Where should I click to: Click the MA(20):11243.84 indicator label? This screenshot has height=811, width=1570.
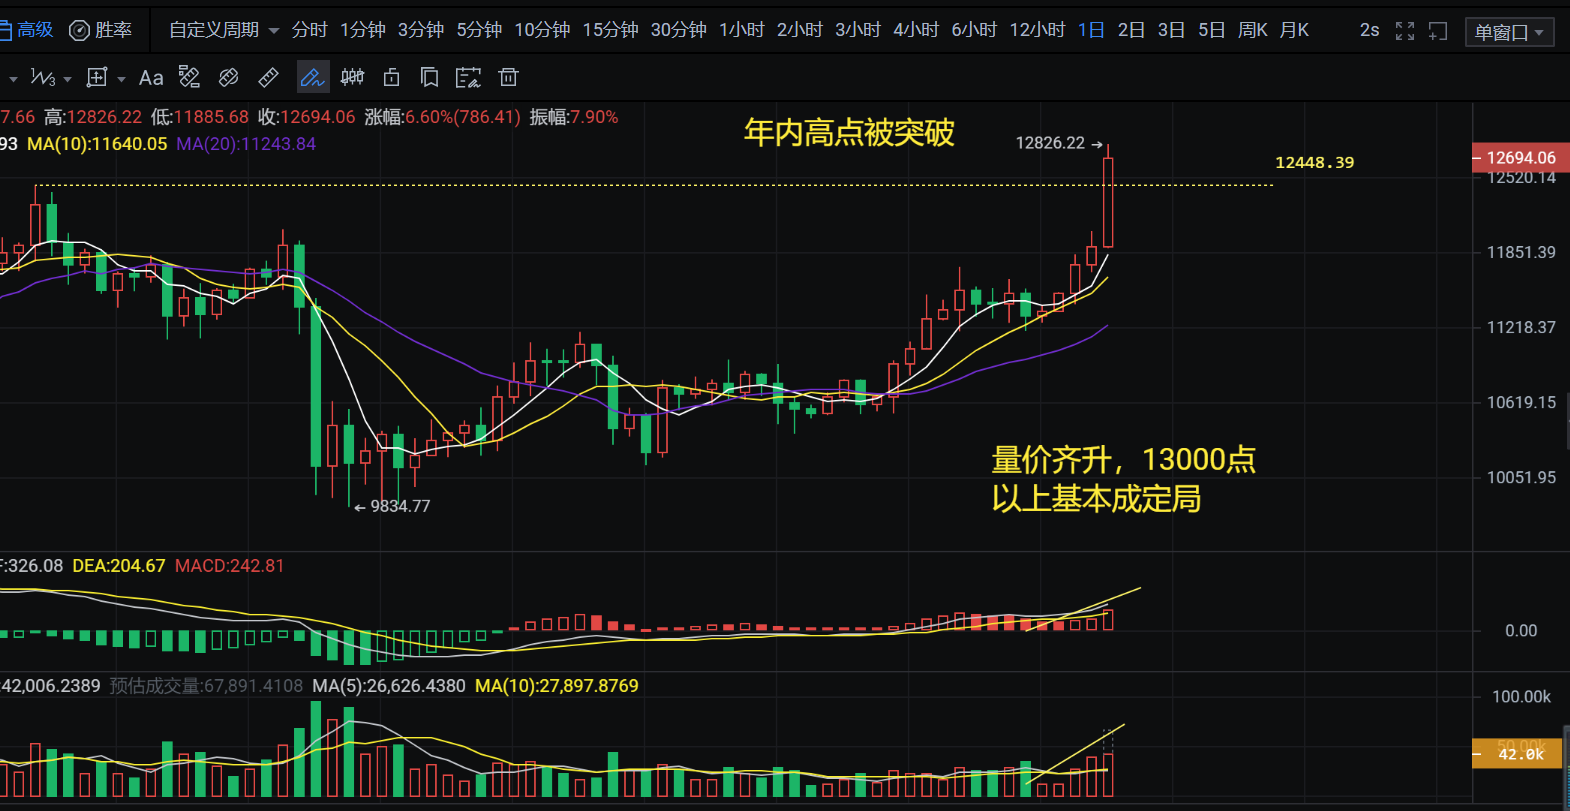tap(246, 144)
